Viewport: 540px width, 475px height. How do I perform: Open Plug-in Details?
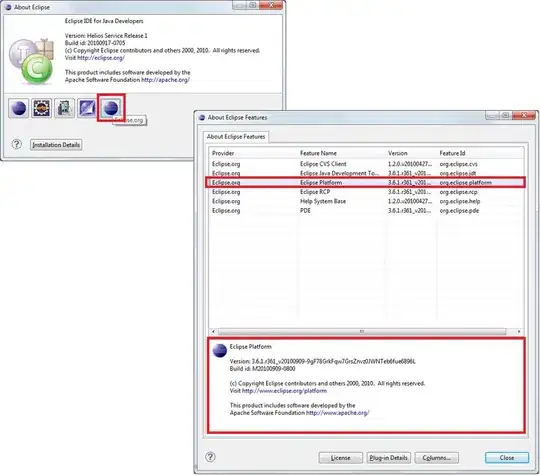point(388,458)
